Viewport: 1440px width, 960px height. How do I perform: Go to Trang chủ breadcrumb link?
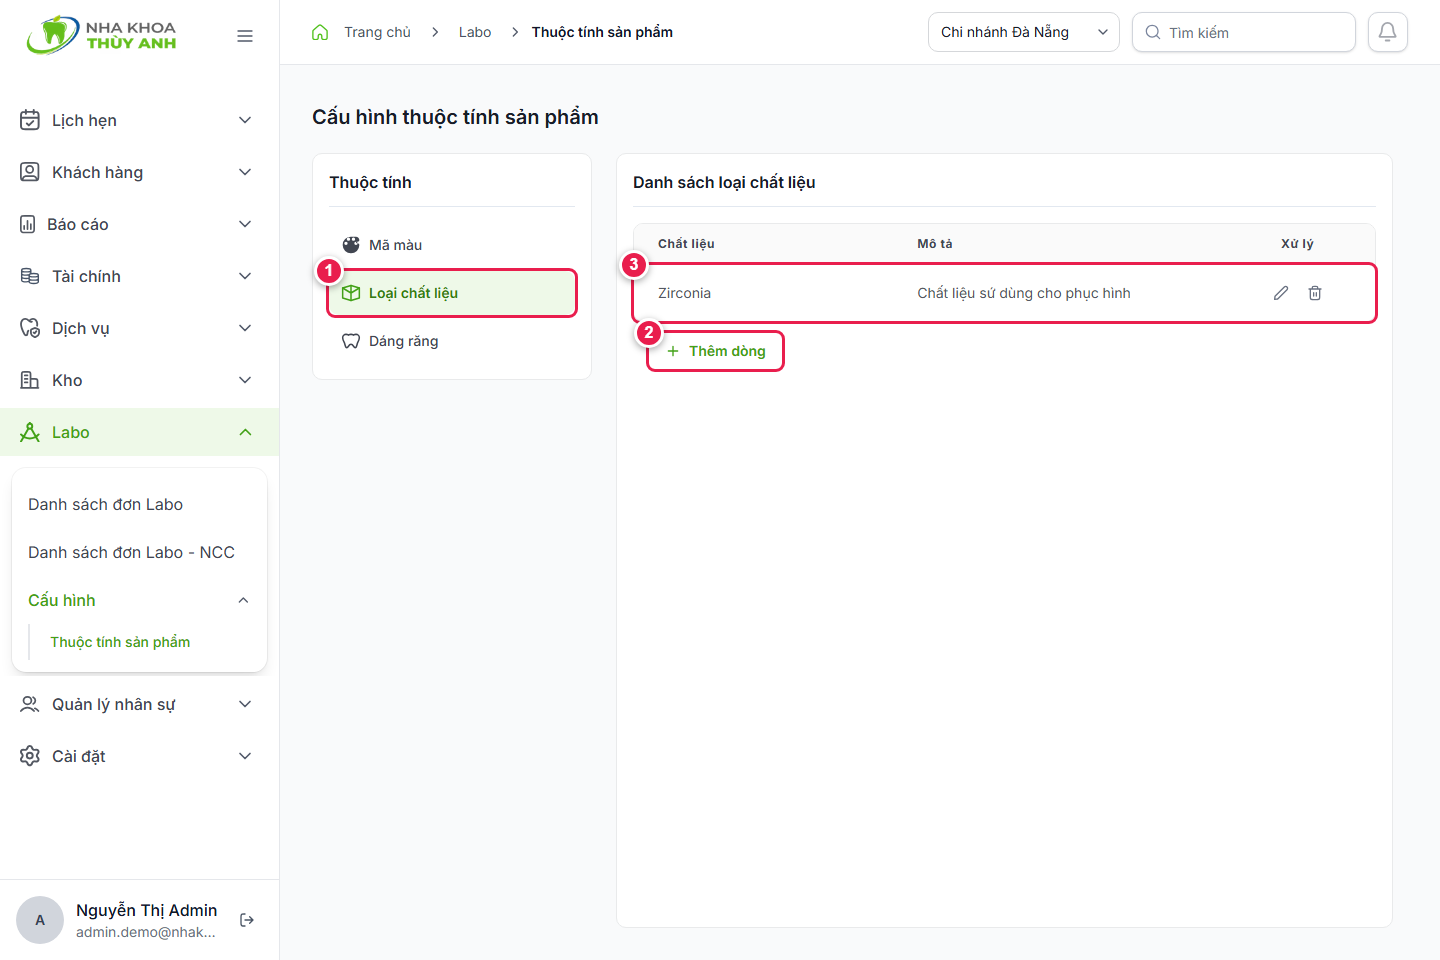pyautogui.click(x=377, y=32)
